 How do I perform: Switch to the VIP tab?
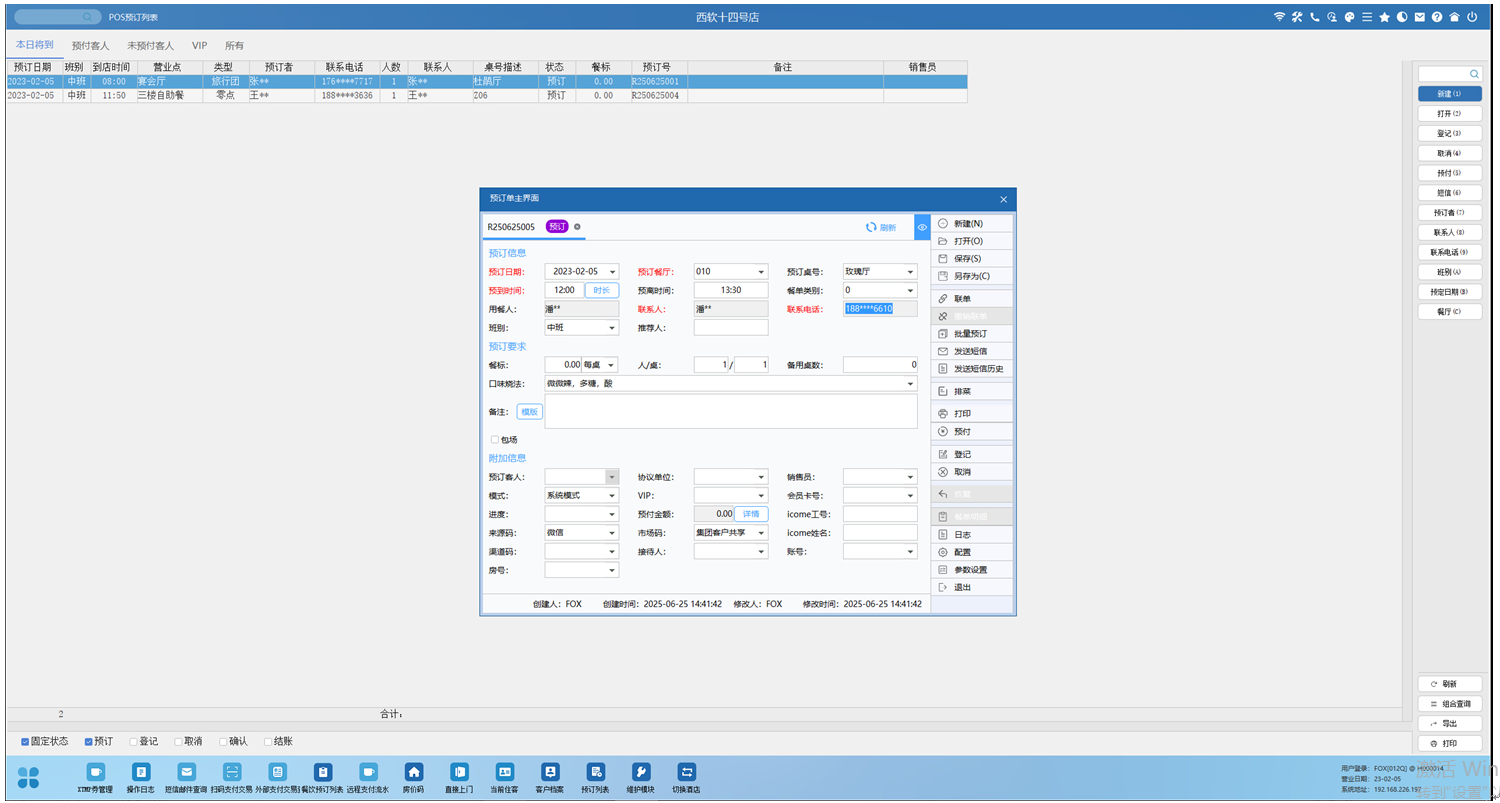(199, 46)
